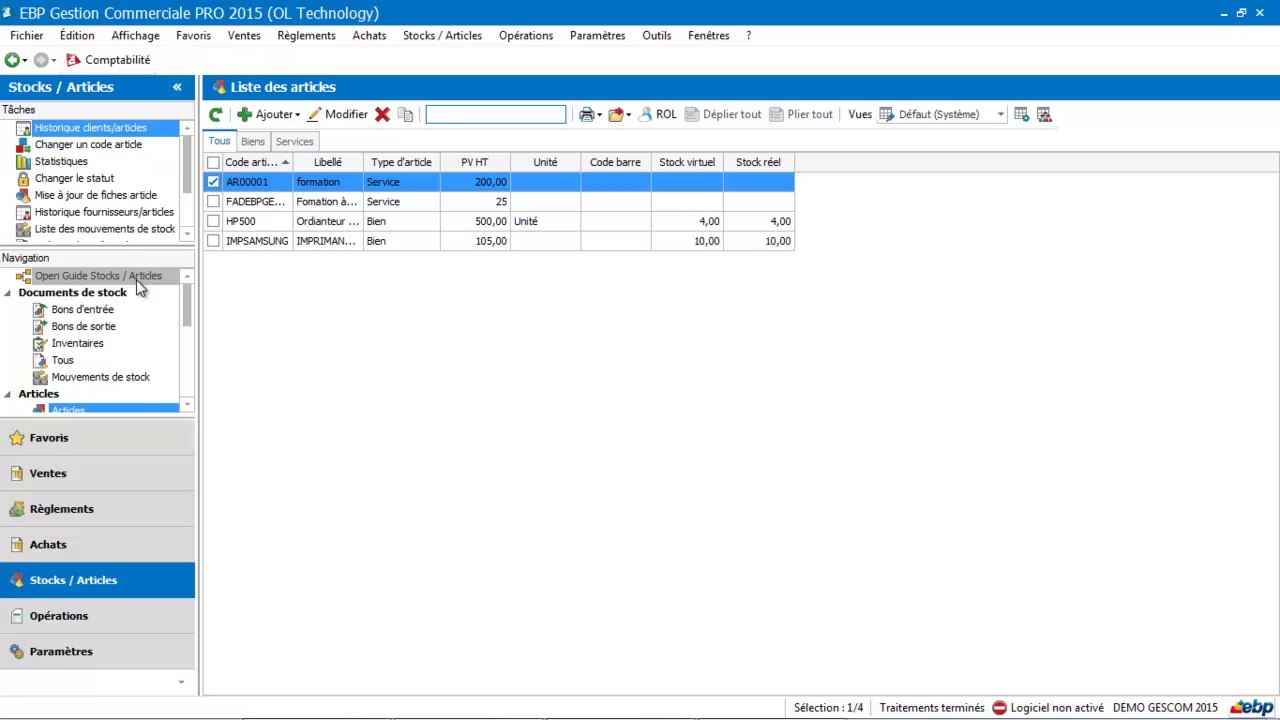Click the export icon in the toolbar
This screenshot has width=1280, height=720.
point(615,115)
